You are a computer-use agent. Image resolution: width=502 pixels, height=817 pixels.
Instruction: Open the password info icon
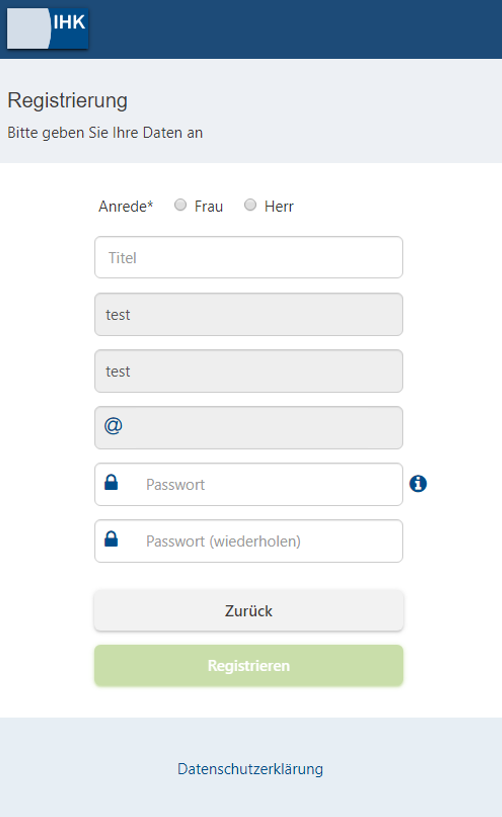[x=418, y=484]
